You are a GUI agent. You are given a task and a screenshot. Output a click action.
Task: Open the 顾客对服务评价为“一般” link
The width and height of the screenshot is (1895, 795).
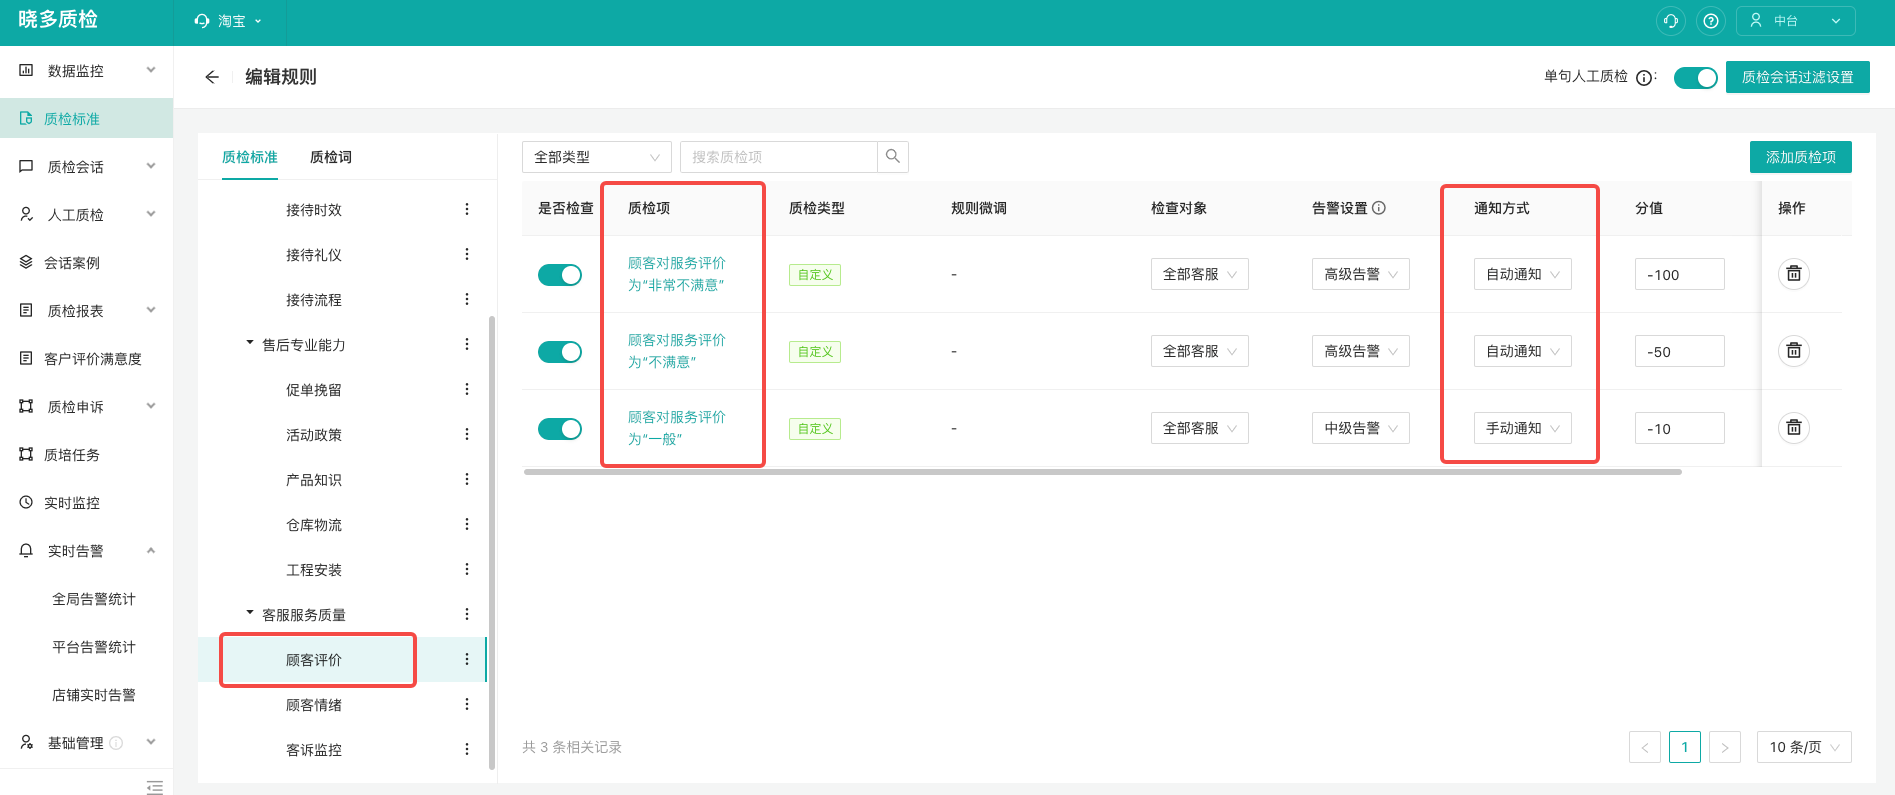[x=677, y=428]
